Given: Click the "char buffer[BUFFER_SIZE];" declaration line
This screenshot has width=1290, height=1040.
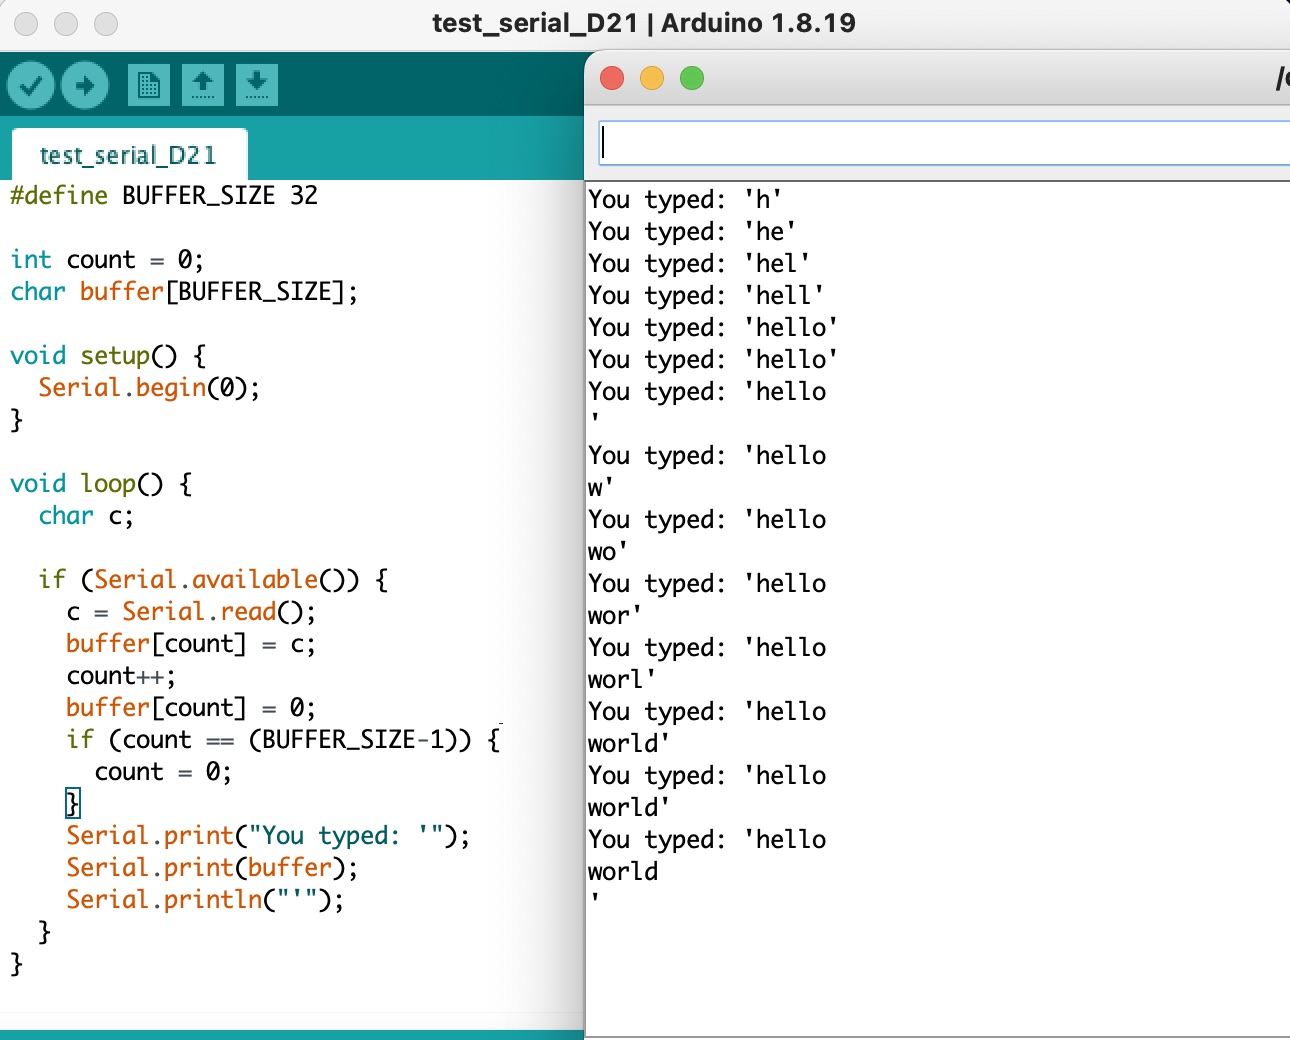Looking at the screenshot, I should click(x=184, y=291).
